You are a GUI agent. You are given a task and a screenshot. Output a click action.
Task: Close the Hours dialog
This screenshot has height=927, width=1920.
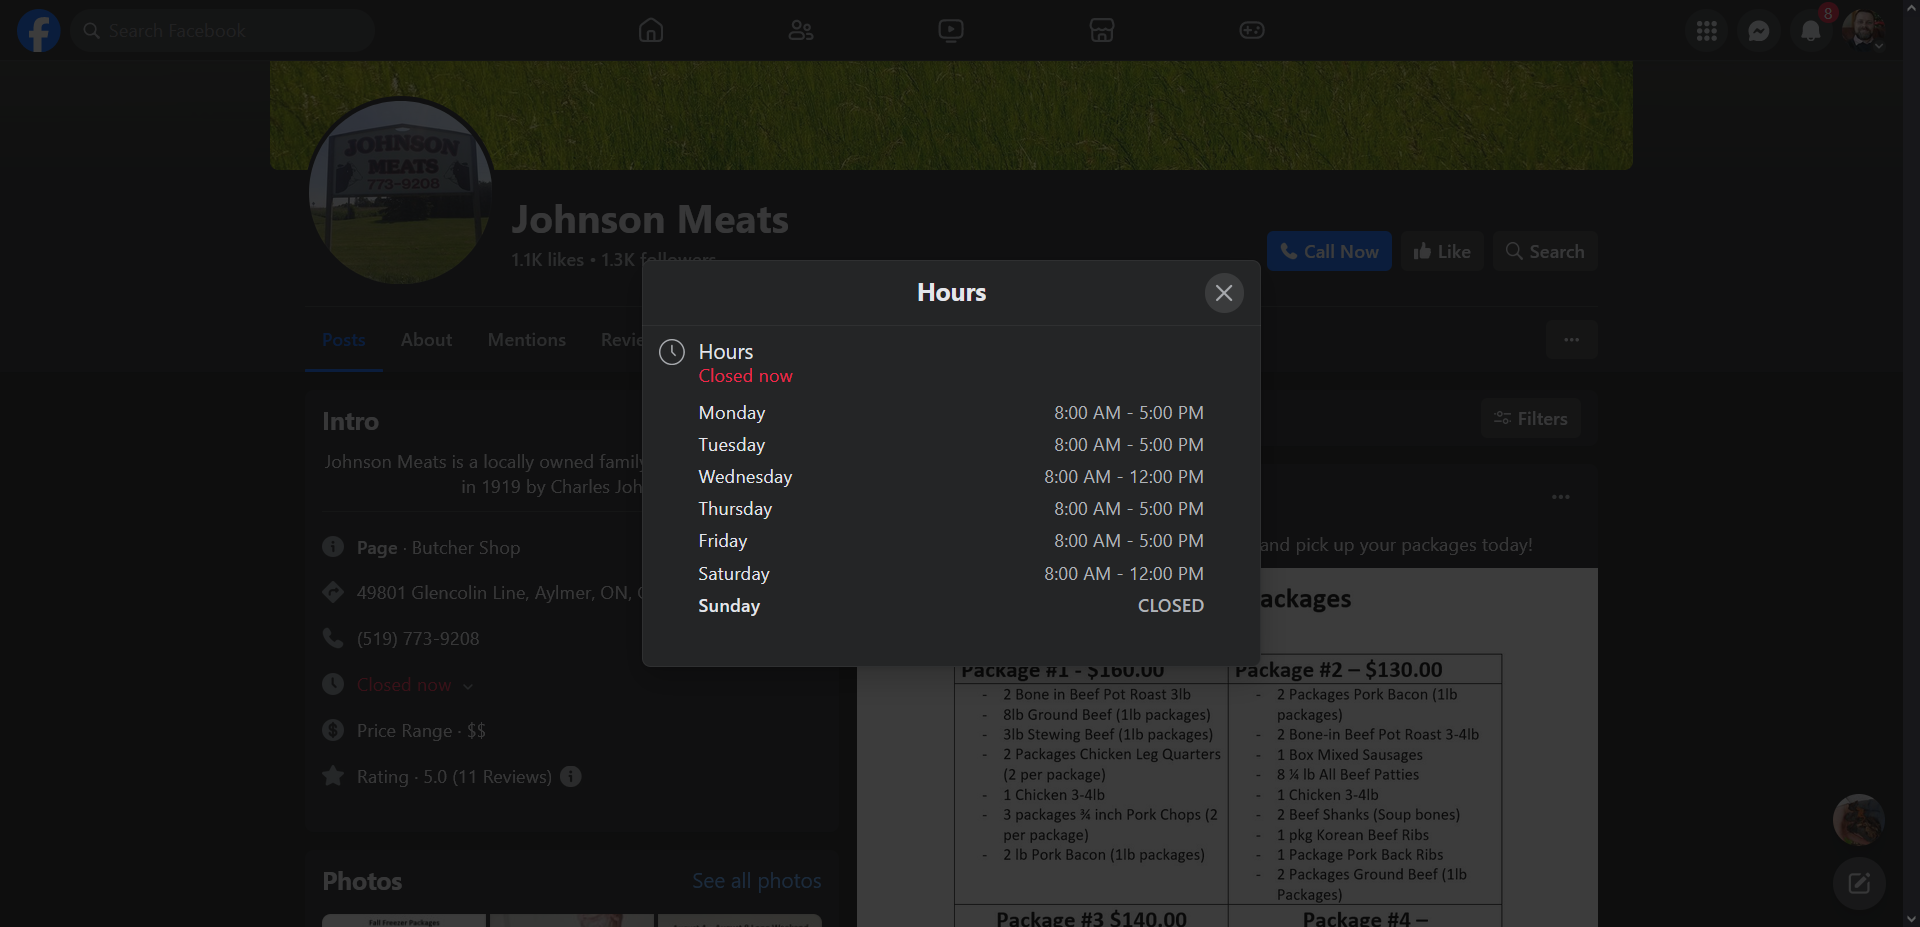click(1223, 293)
